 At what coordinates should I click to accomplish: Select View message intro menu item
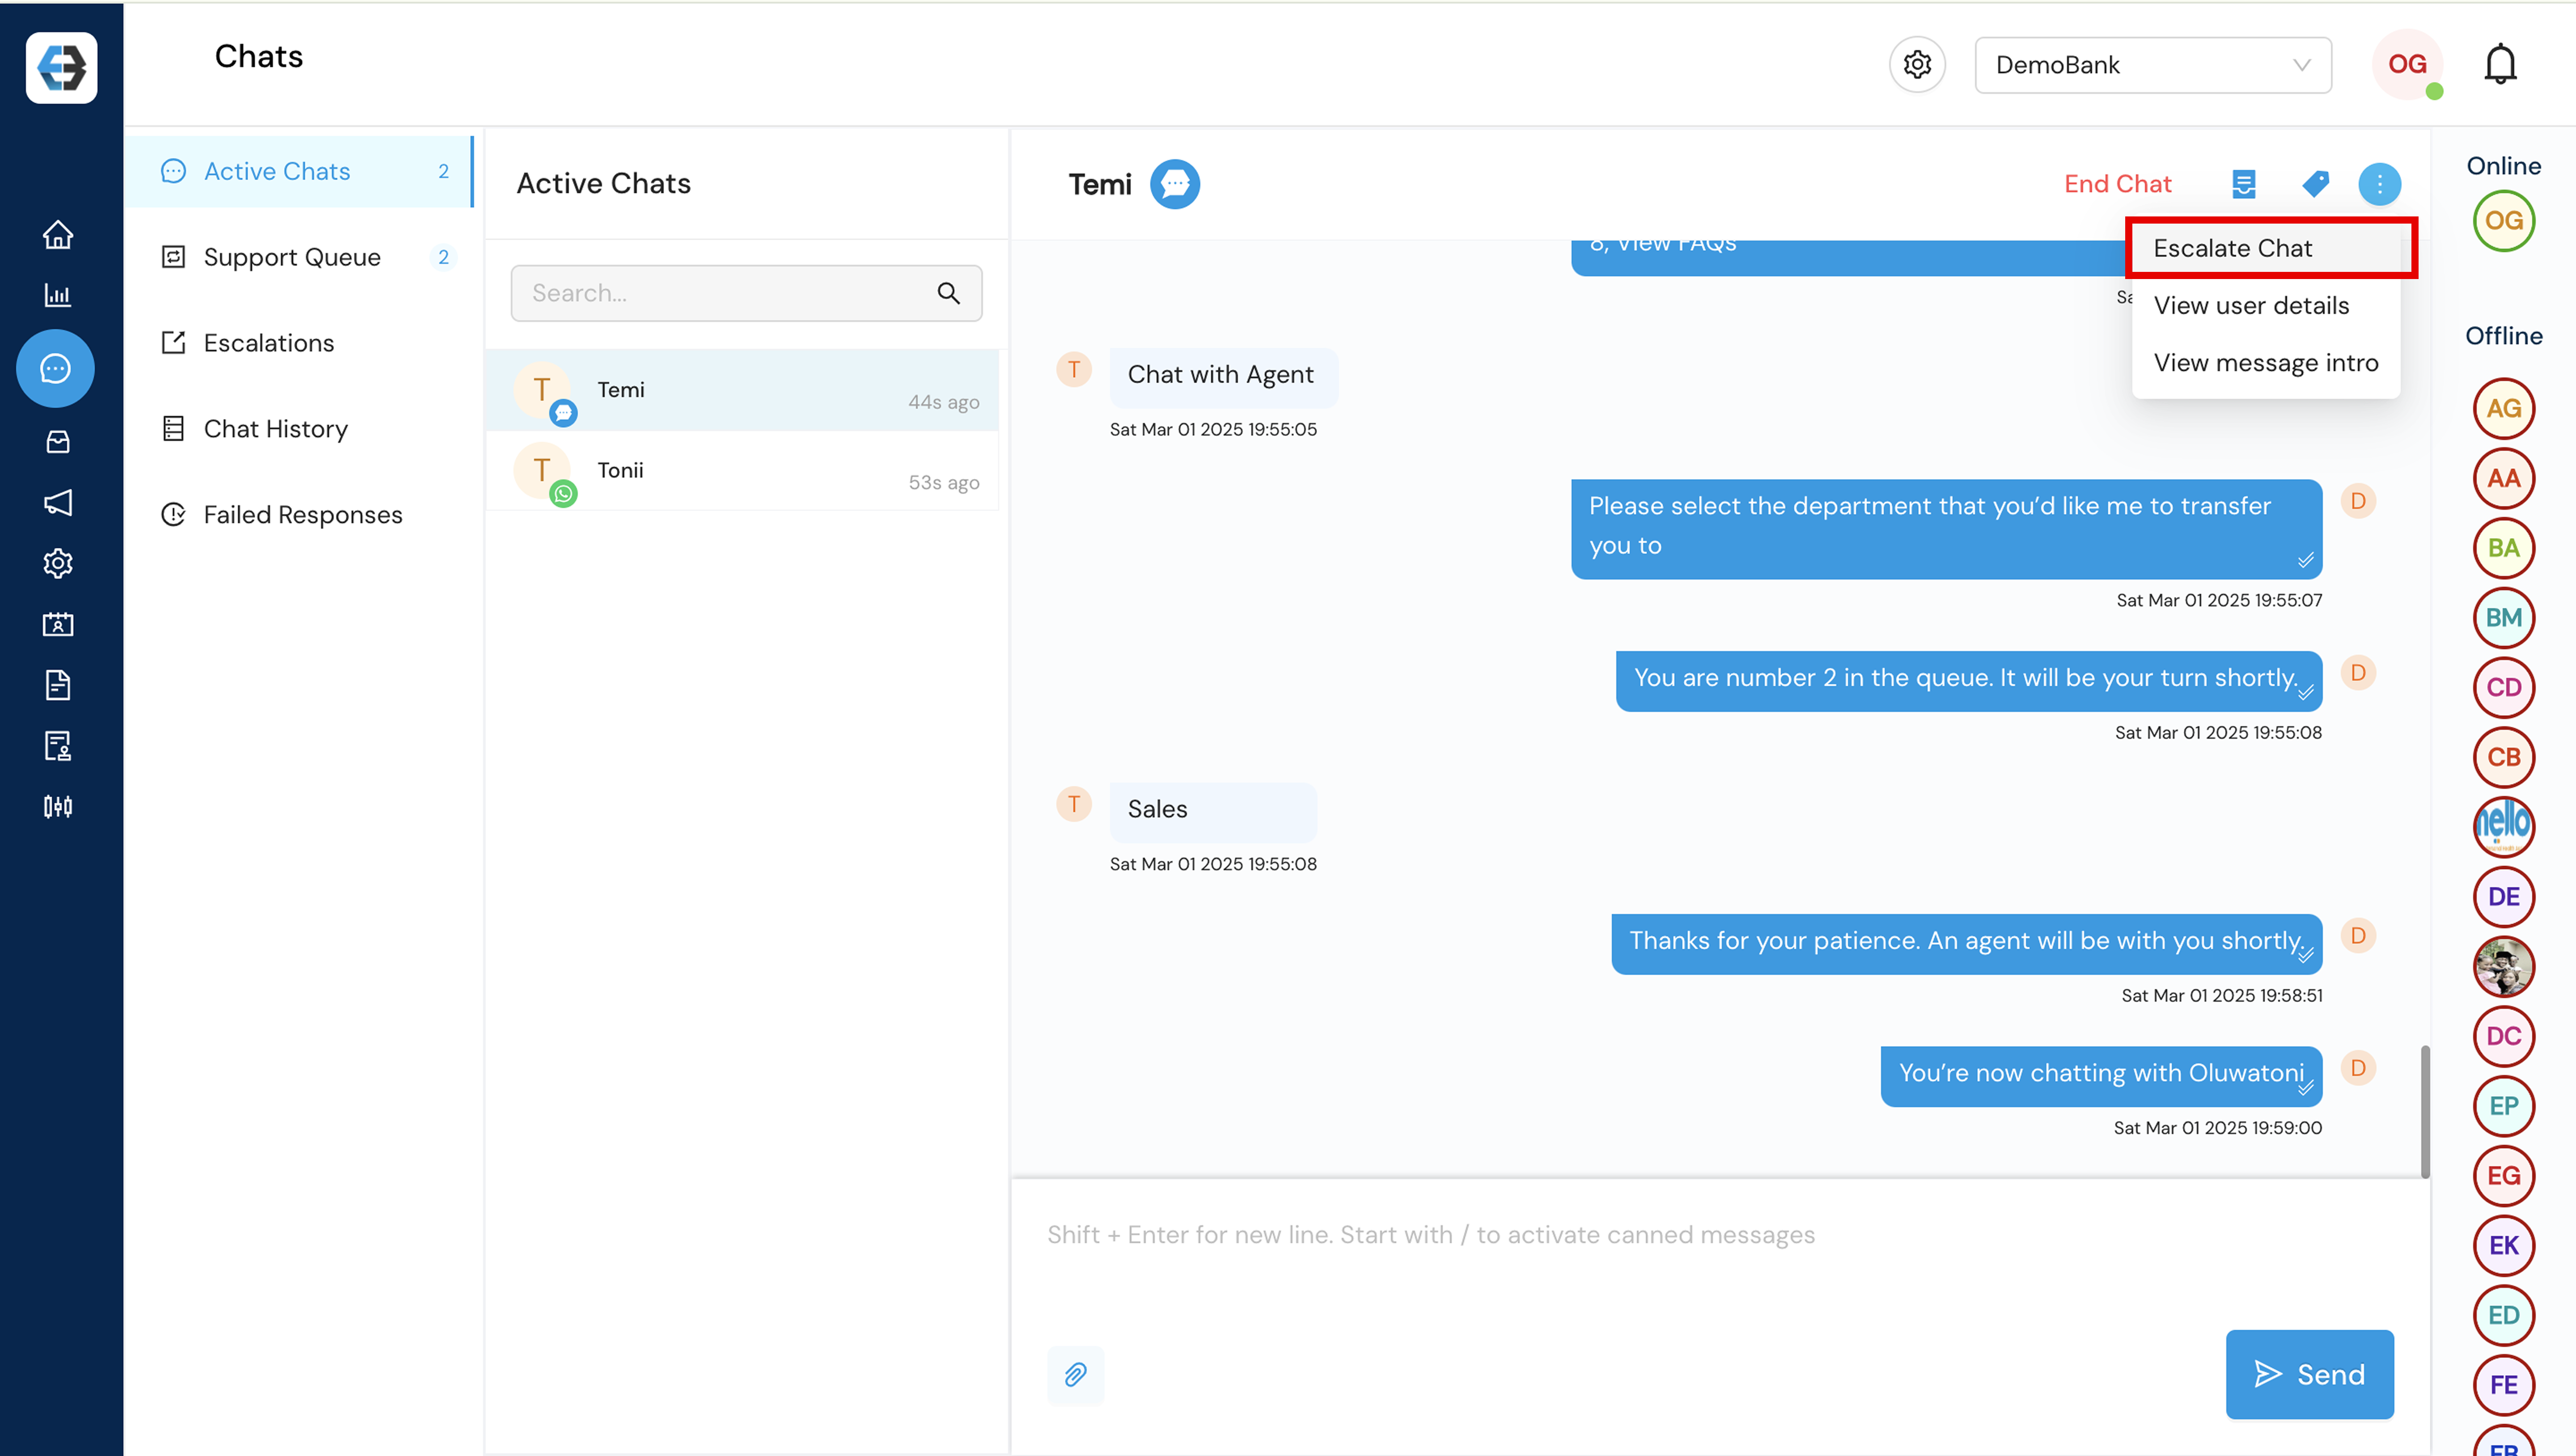pos(2265,363)
